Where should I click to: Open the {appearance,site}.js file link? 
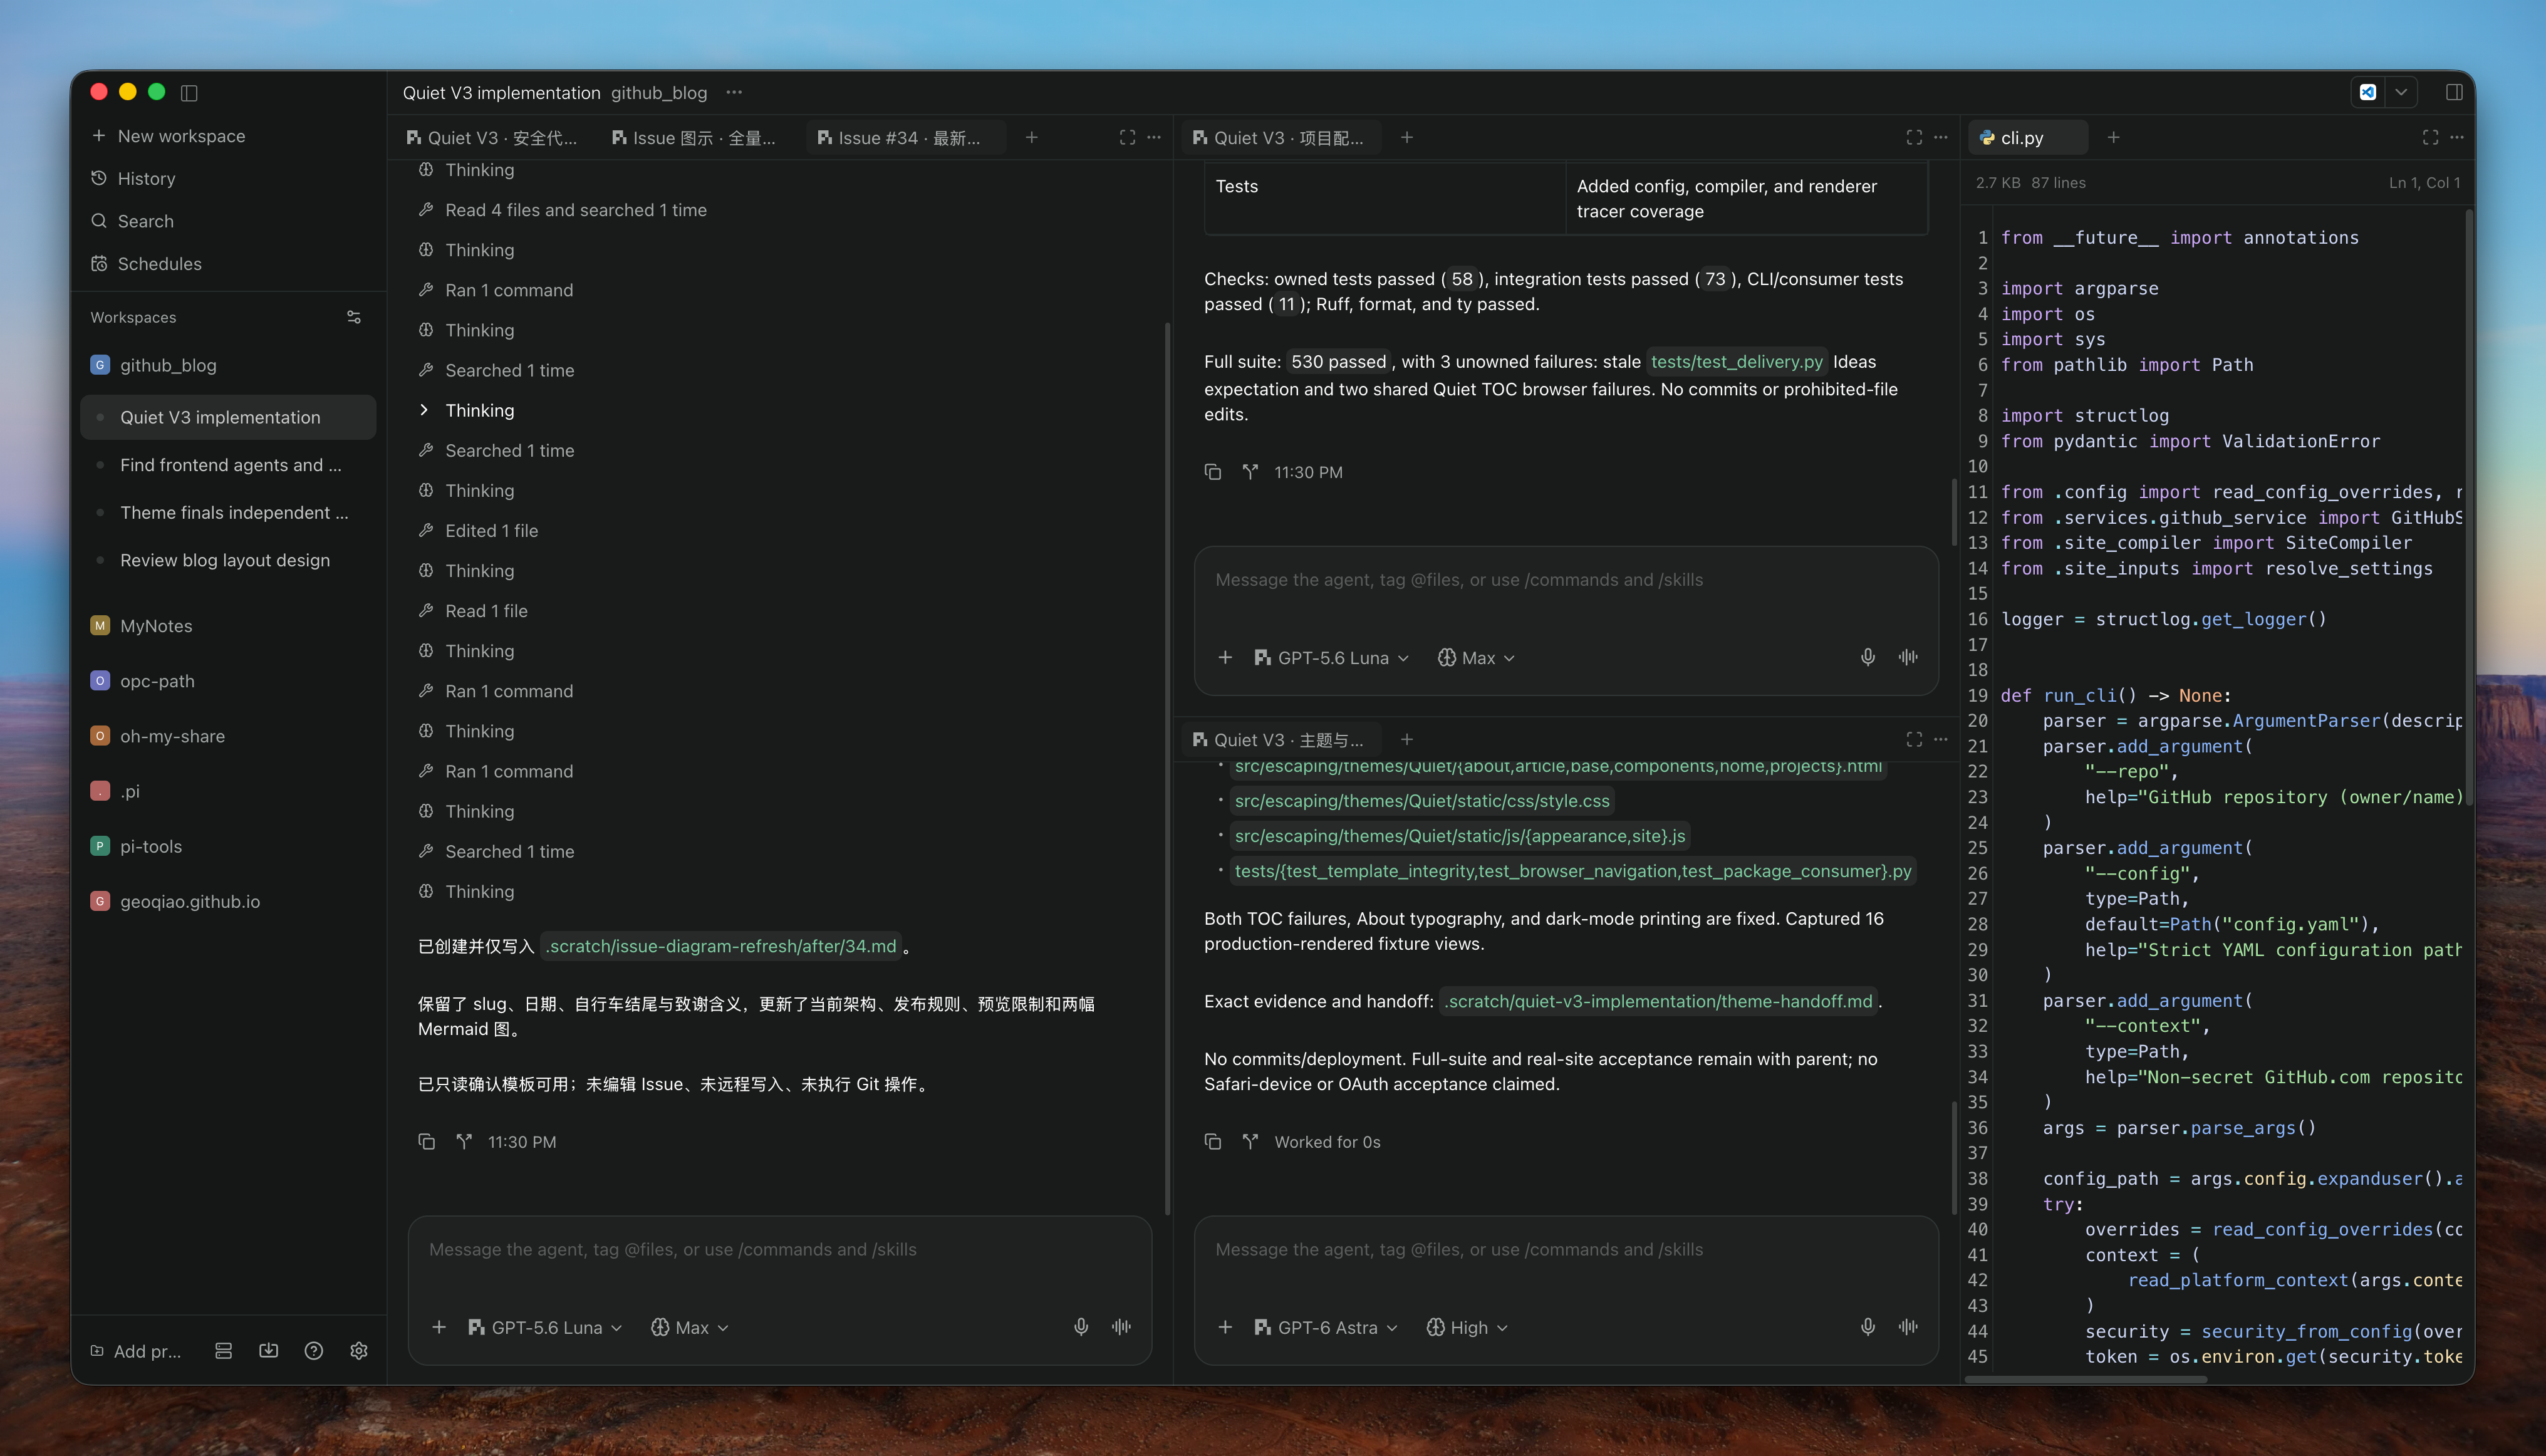click(1460, 835)
